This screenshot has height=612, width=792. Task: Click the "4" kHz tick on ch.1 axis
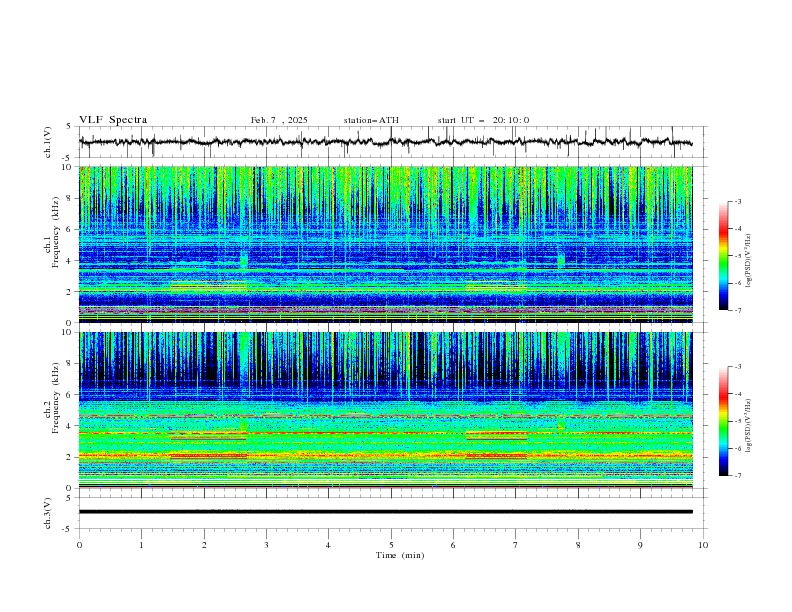tap(69, 261)
